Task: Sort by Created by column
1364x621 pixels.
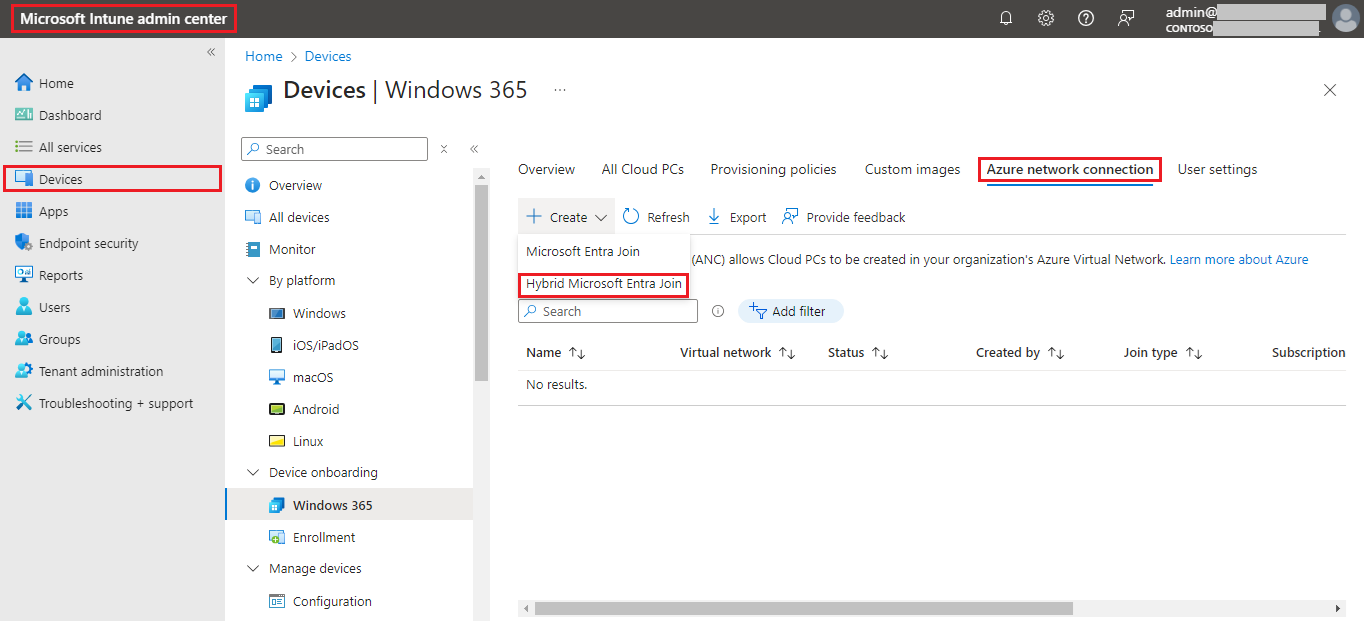Action: pyautogui.click(x=1020, y=352)
